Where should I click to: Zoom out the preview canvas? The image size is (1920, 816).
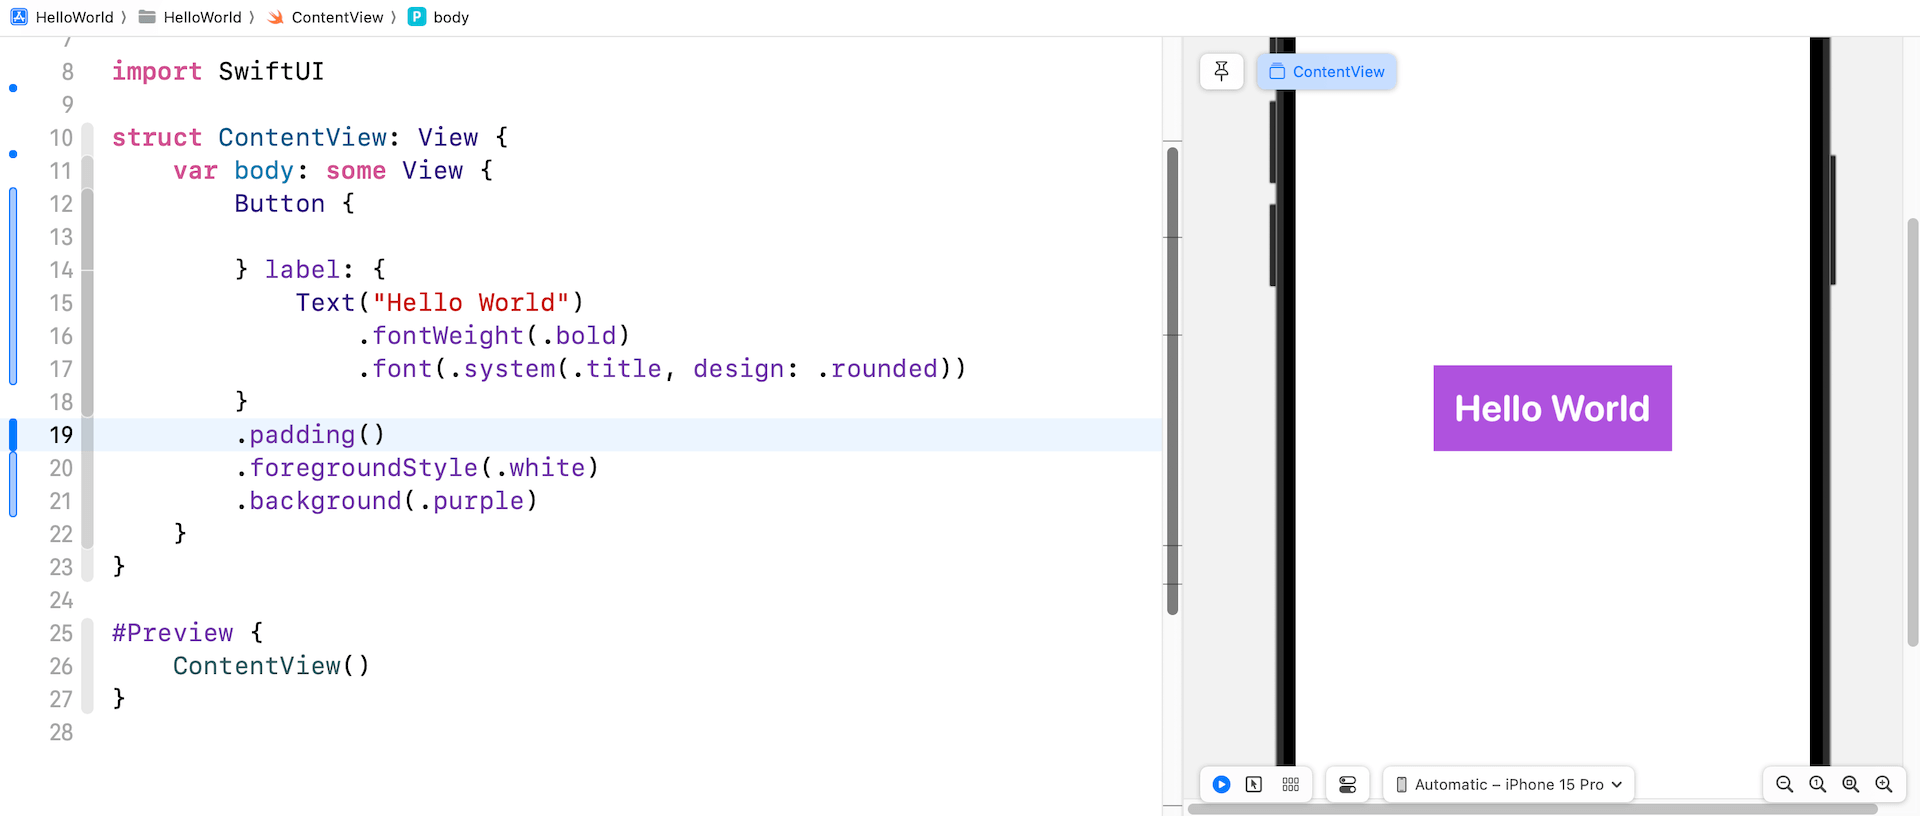click(x=1784, y=785)
